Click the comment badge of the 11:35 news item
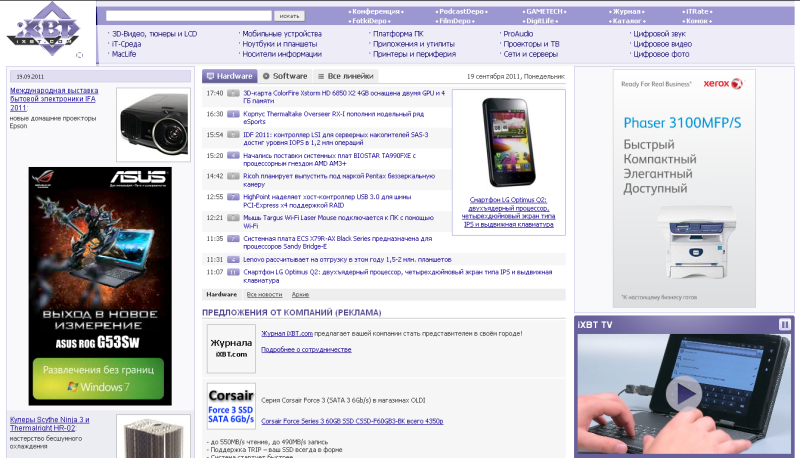 click(233, 239)
